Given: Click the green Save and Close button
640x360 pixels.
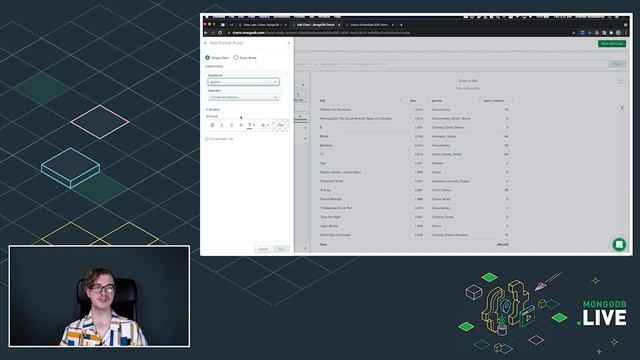Looking at the screenshot, I should click(x=611, y=44).
